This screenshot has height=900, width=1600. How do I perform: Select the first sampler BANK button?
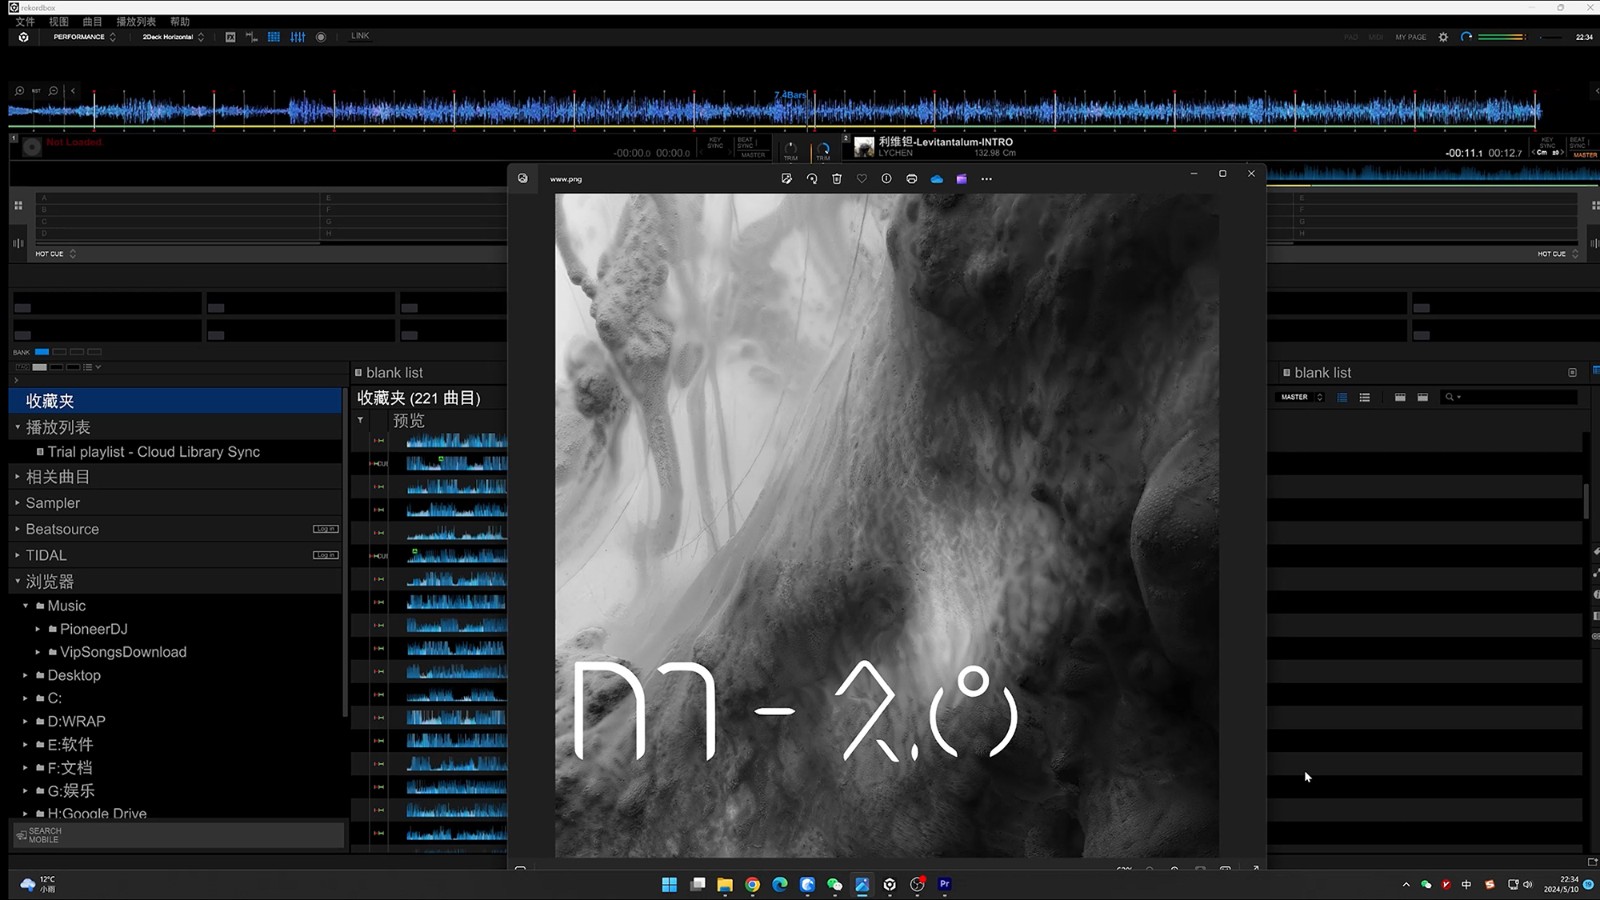pyautogui.click(x=42, y=352)
